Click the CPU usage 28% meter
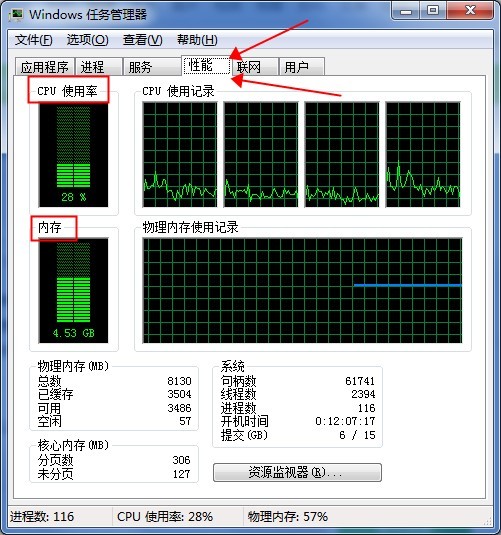The width and height of the screenshot is (501, 535). [73, 155]
